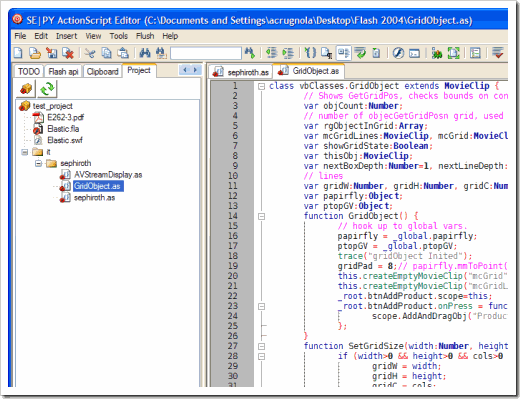Click the Find next arrow icon

click(249, 53)
